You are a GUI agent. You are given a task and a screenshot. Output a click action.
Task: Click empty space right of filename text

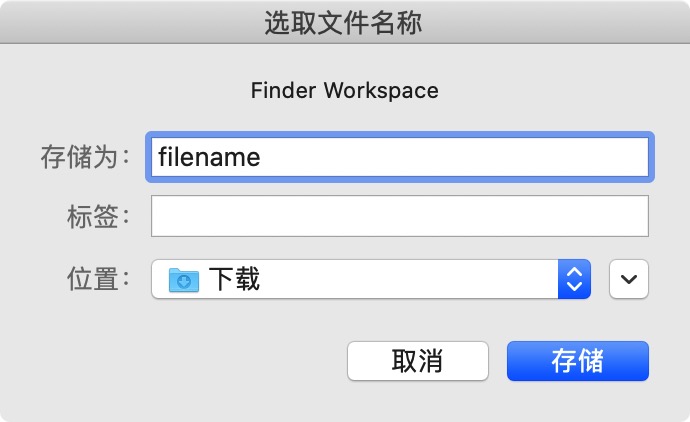point(450,157)
